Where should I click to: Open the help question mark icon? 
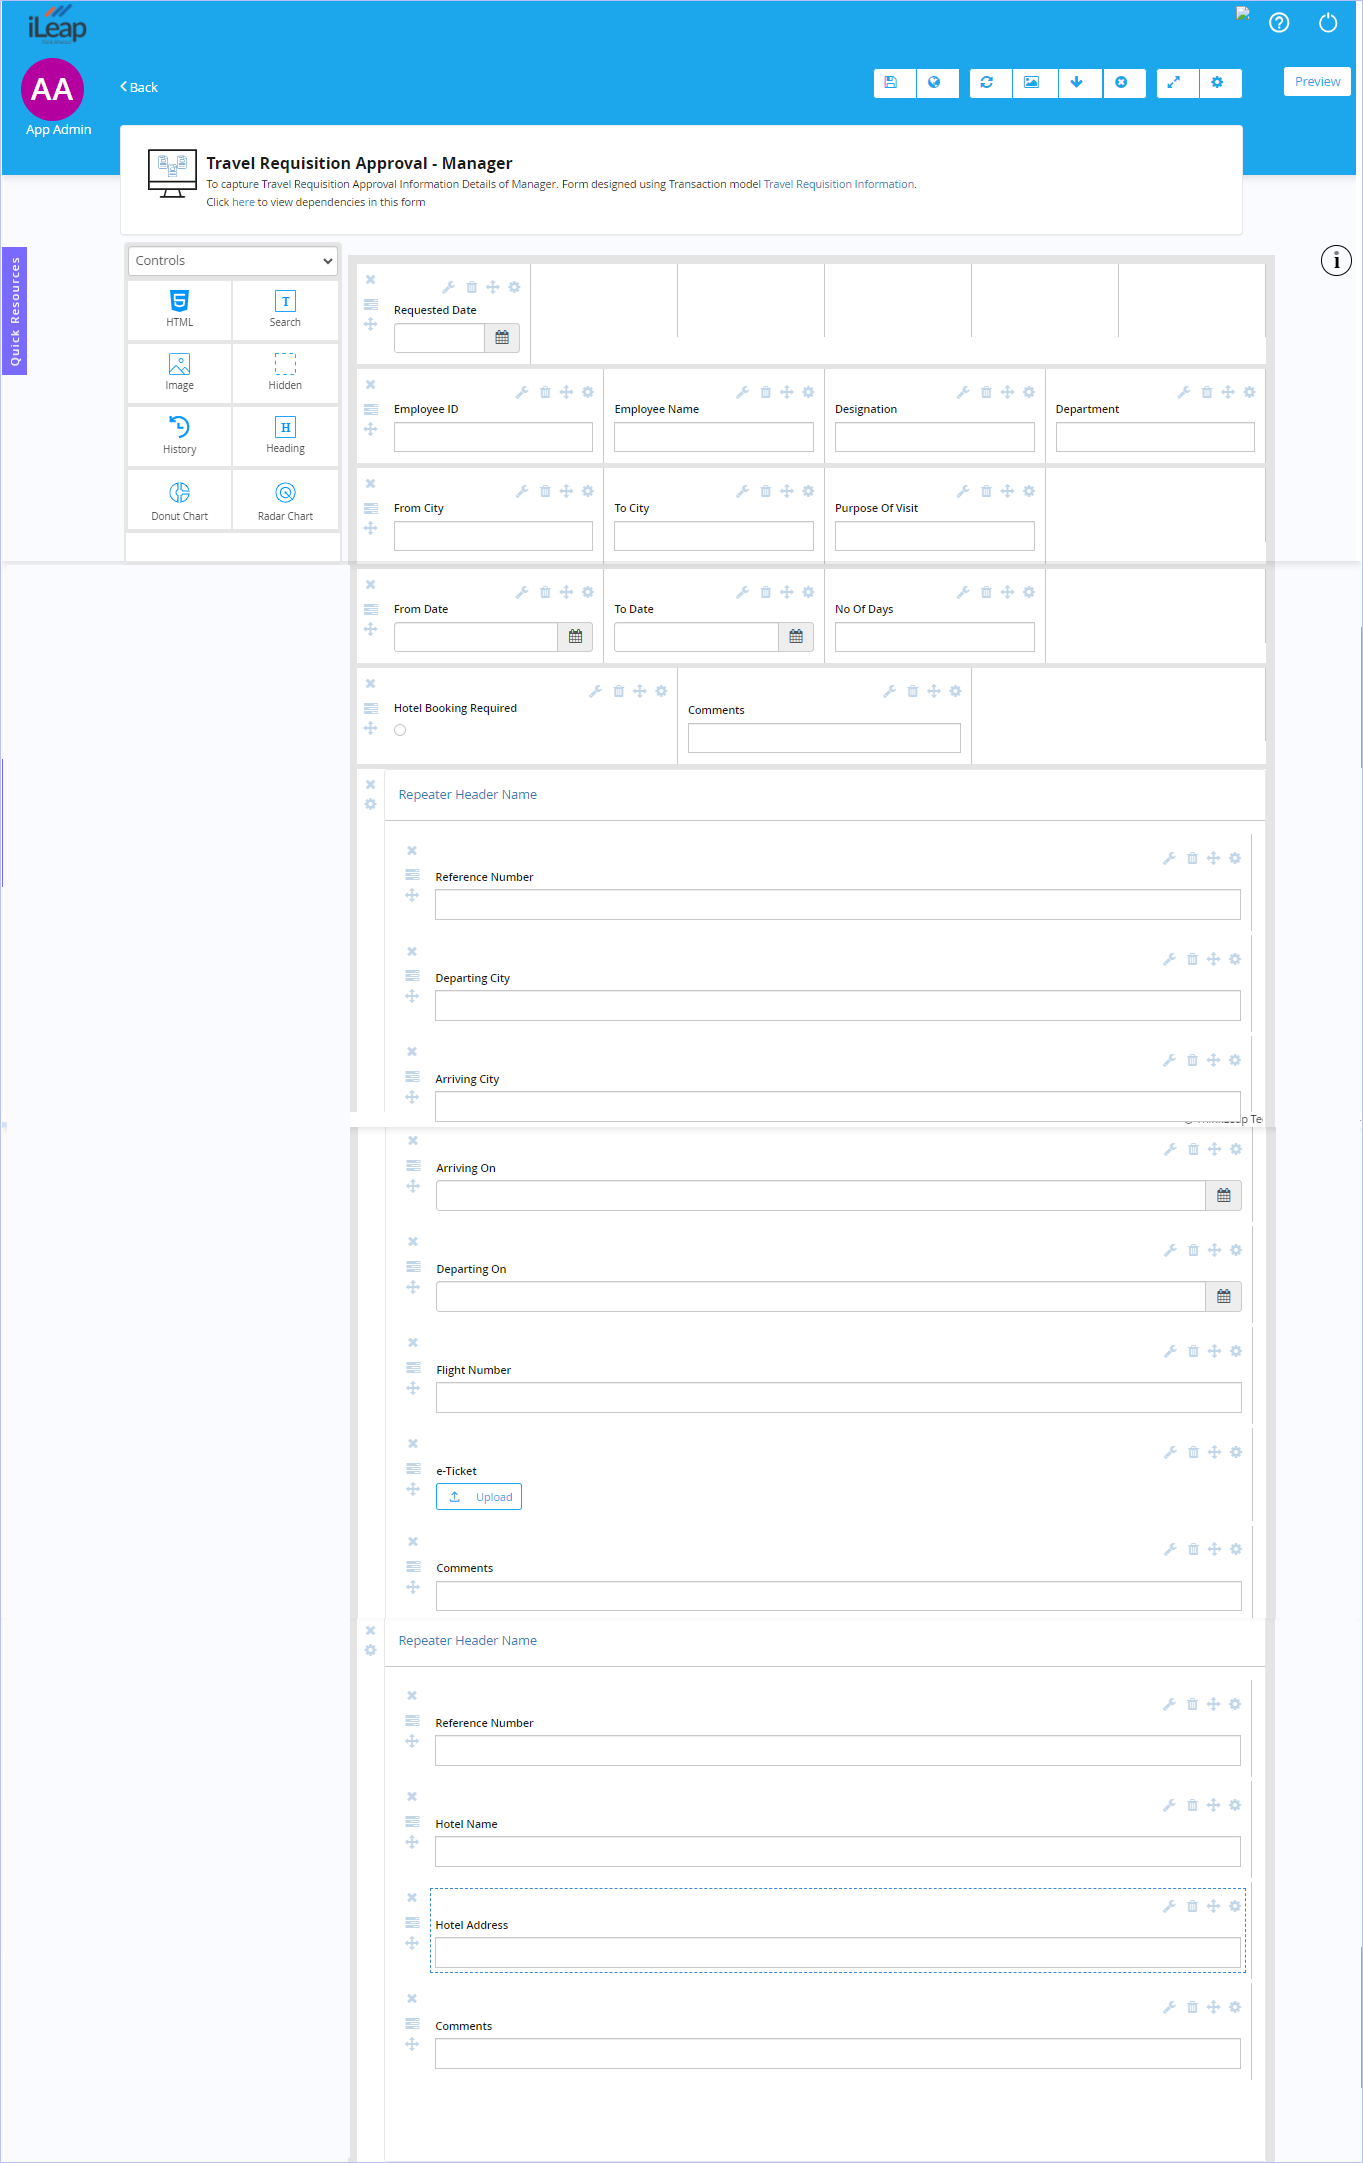[x=1279, y=23]
